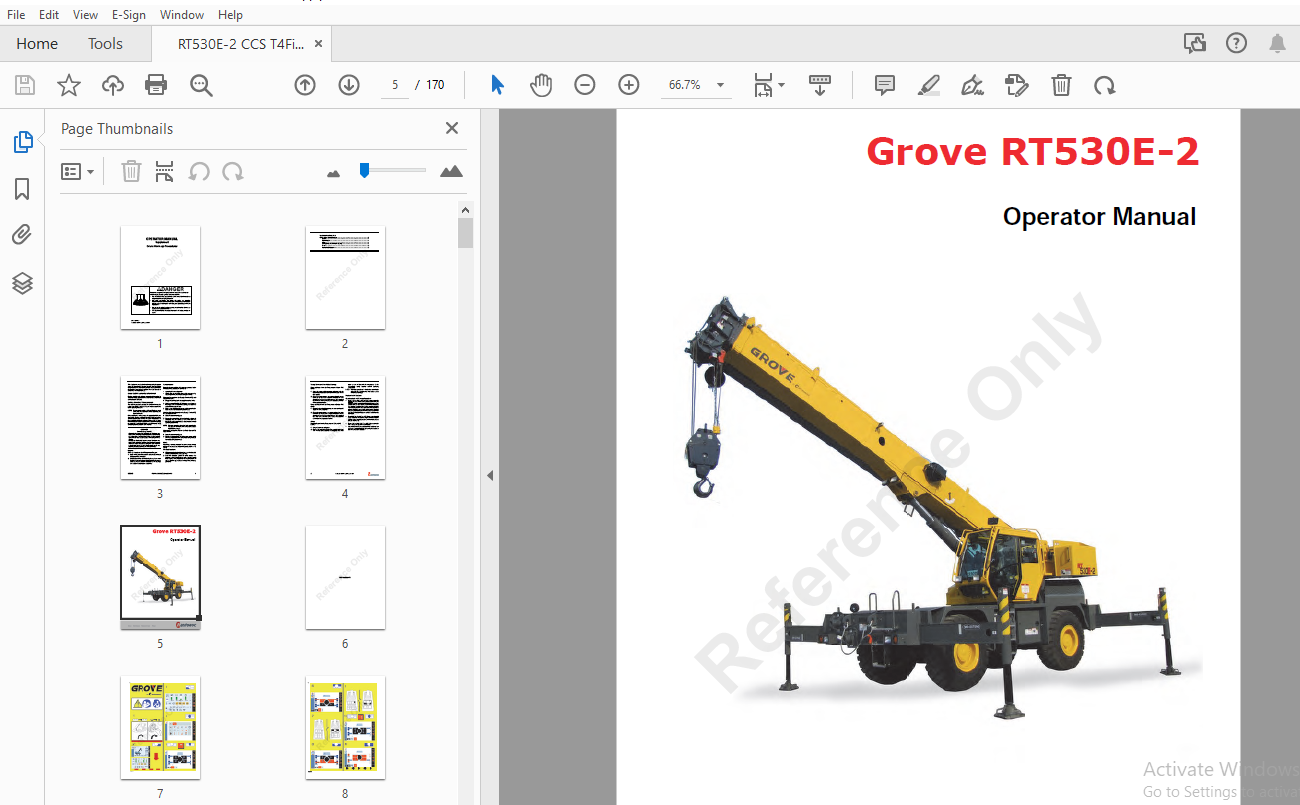Close the RT530E-2 document tab
This screenshot has width=1300, height=805.
(319, 44)
